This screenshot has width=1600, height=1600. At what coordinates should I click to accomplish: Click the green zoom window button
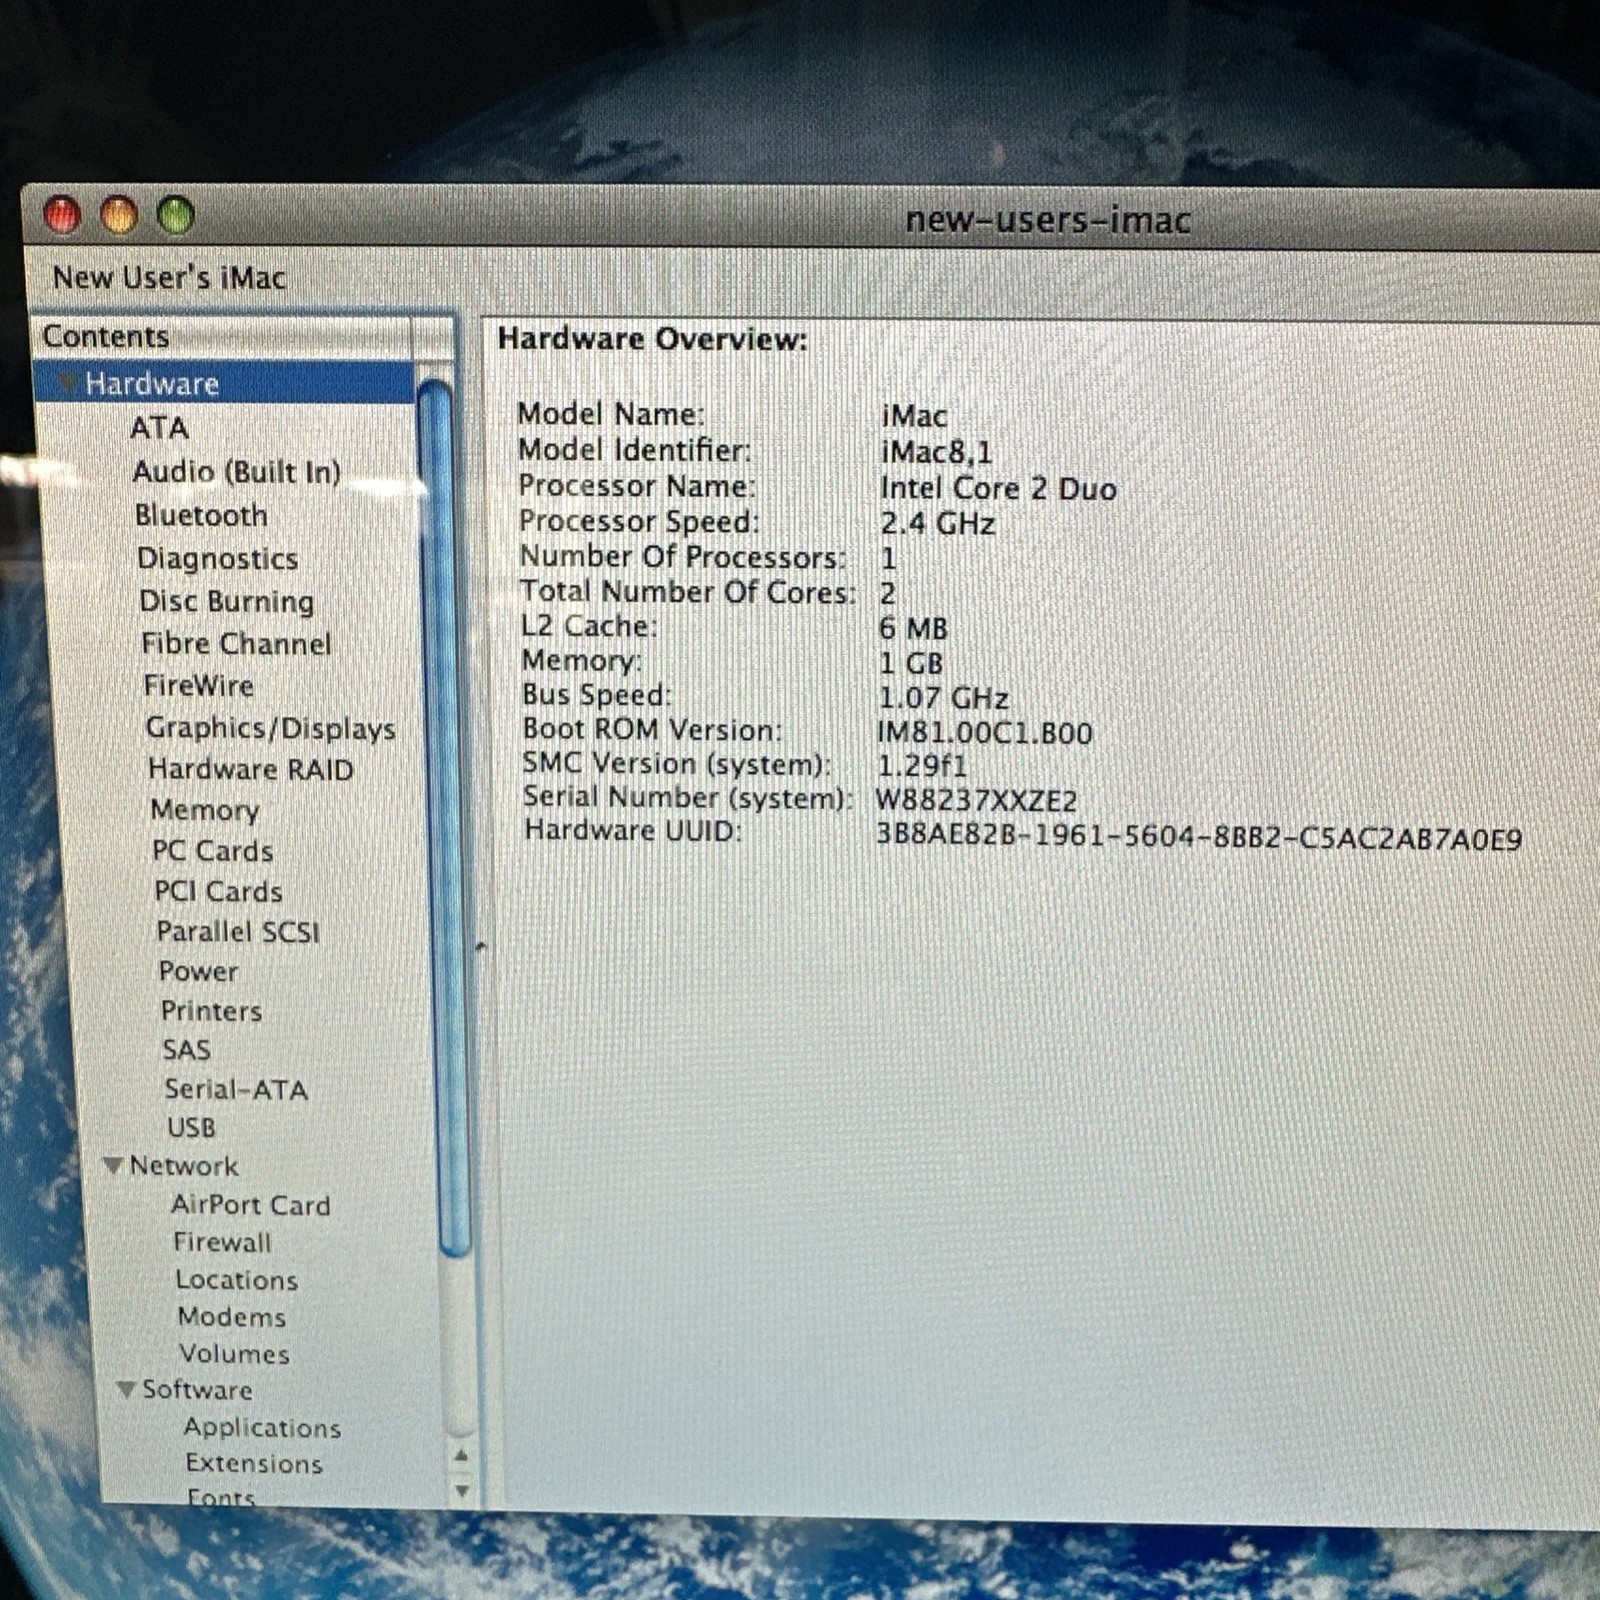176,215
